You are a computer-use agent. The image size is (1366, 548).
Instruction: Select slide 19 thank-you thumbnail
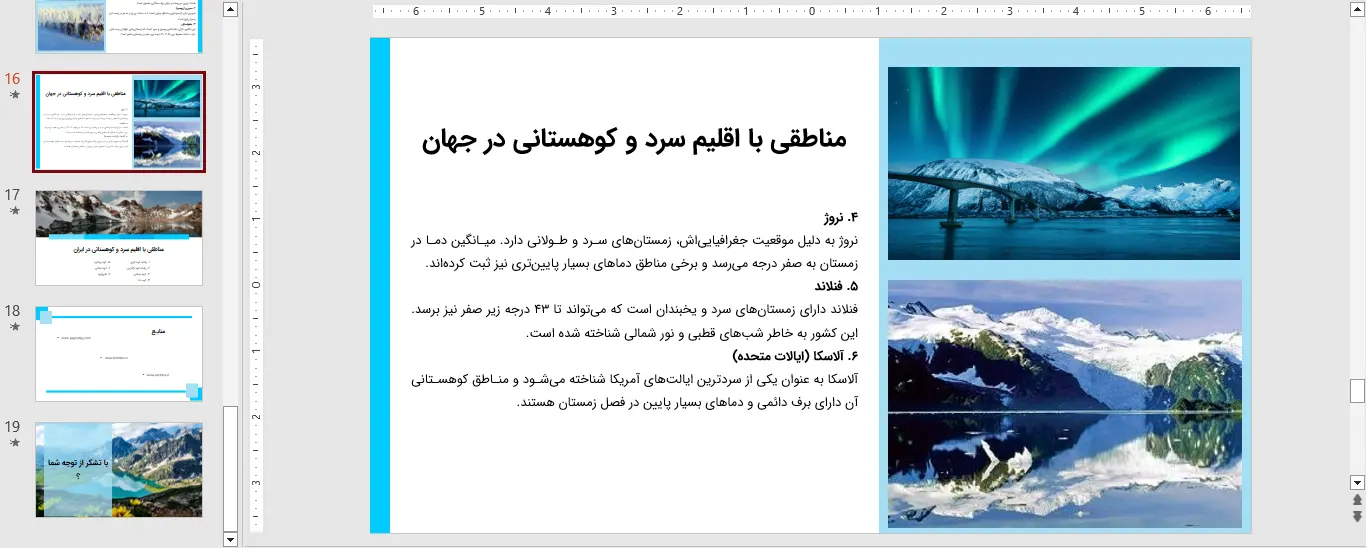[x=119, y=470]
